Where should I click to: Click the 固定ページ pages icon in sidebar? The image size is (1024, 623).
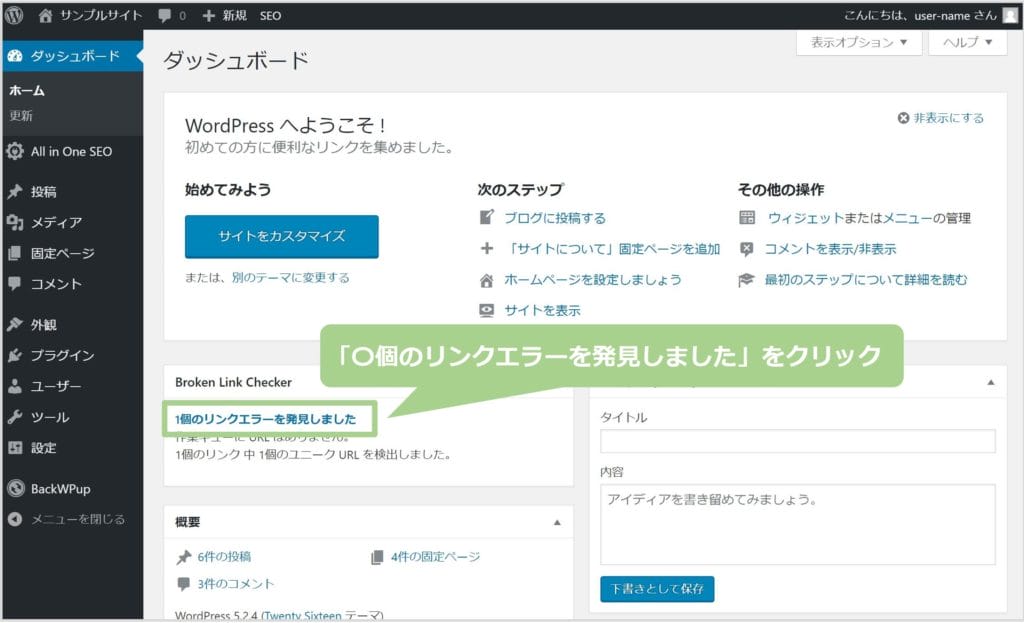pos(15,253)
